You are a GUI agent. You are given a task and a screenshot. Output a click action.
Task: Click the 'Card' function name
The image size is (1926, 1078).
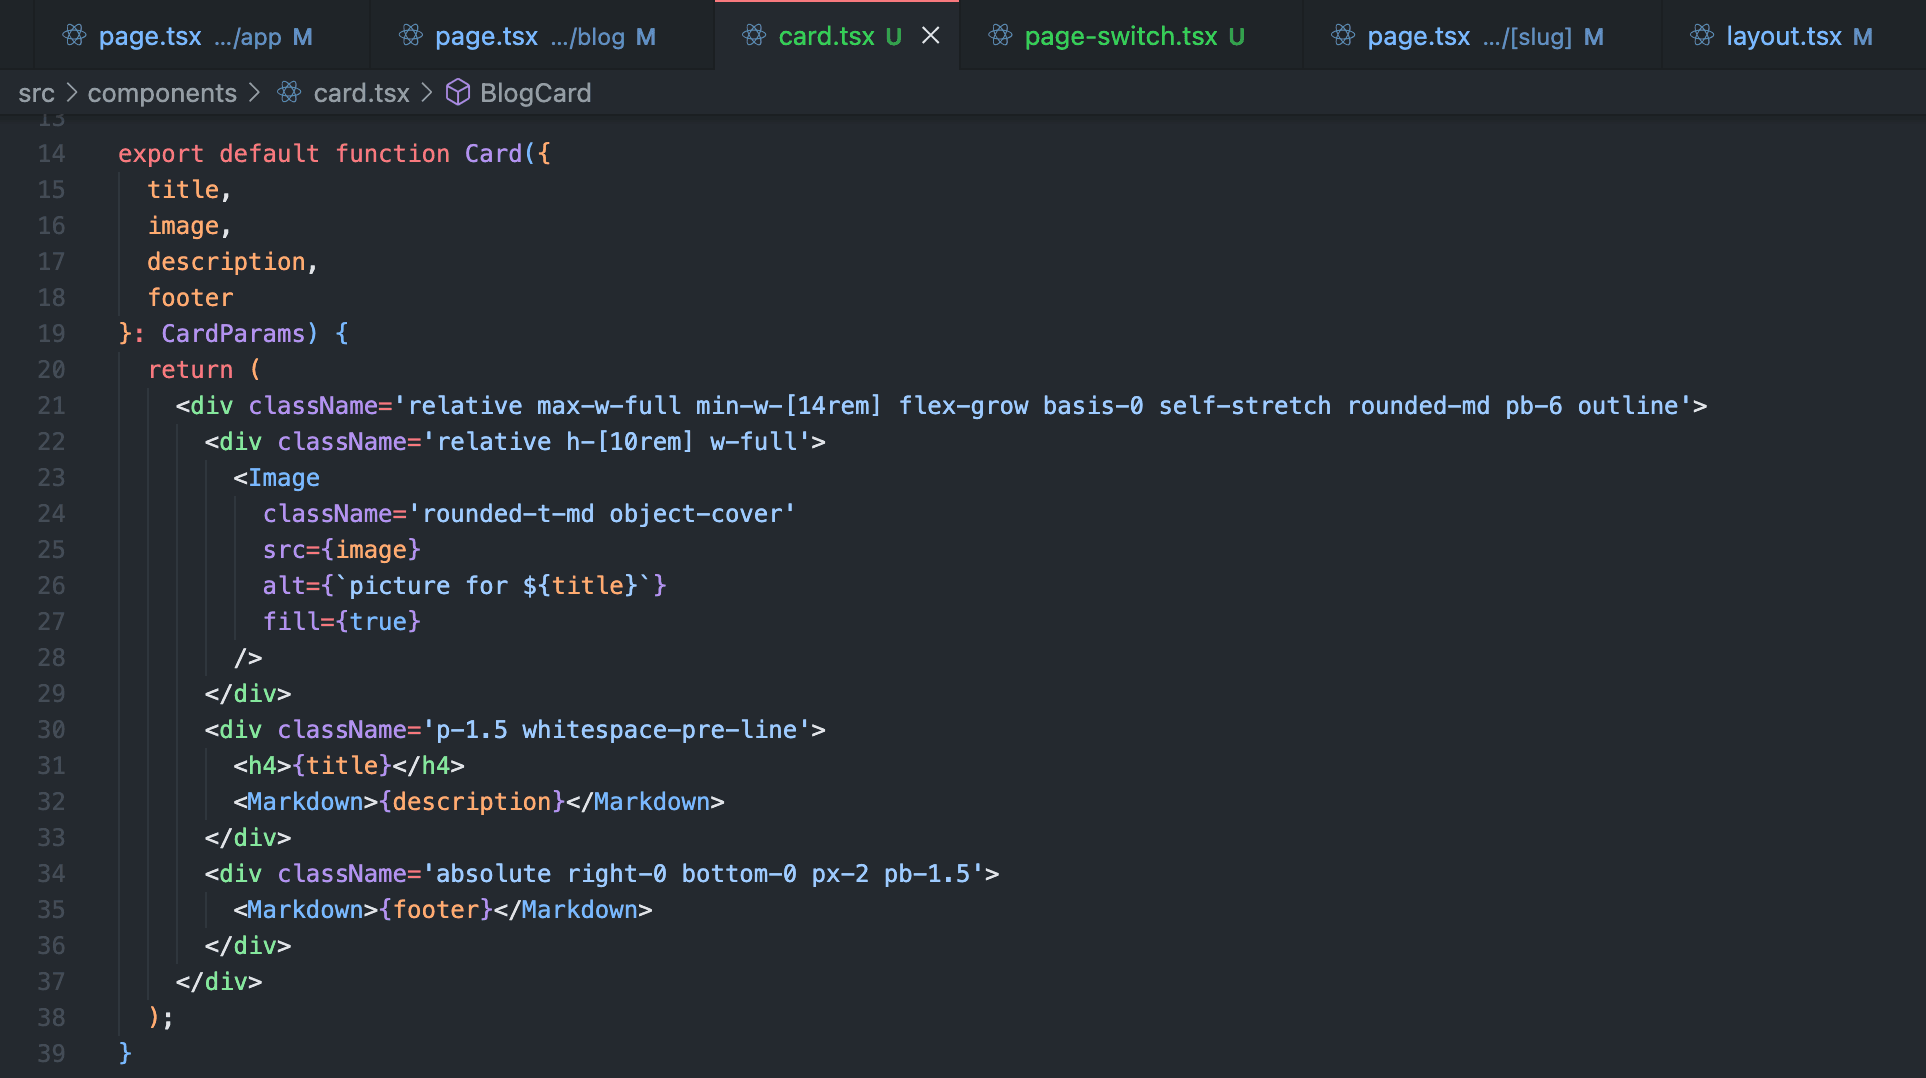click(x=493, y=154)
